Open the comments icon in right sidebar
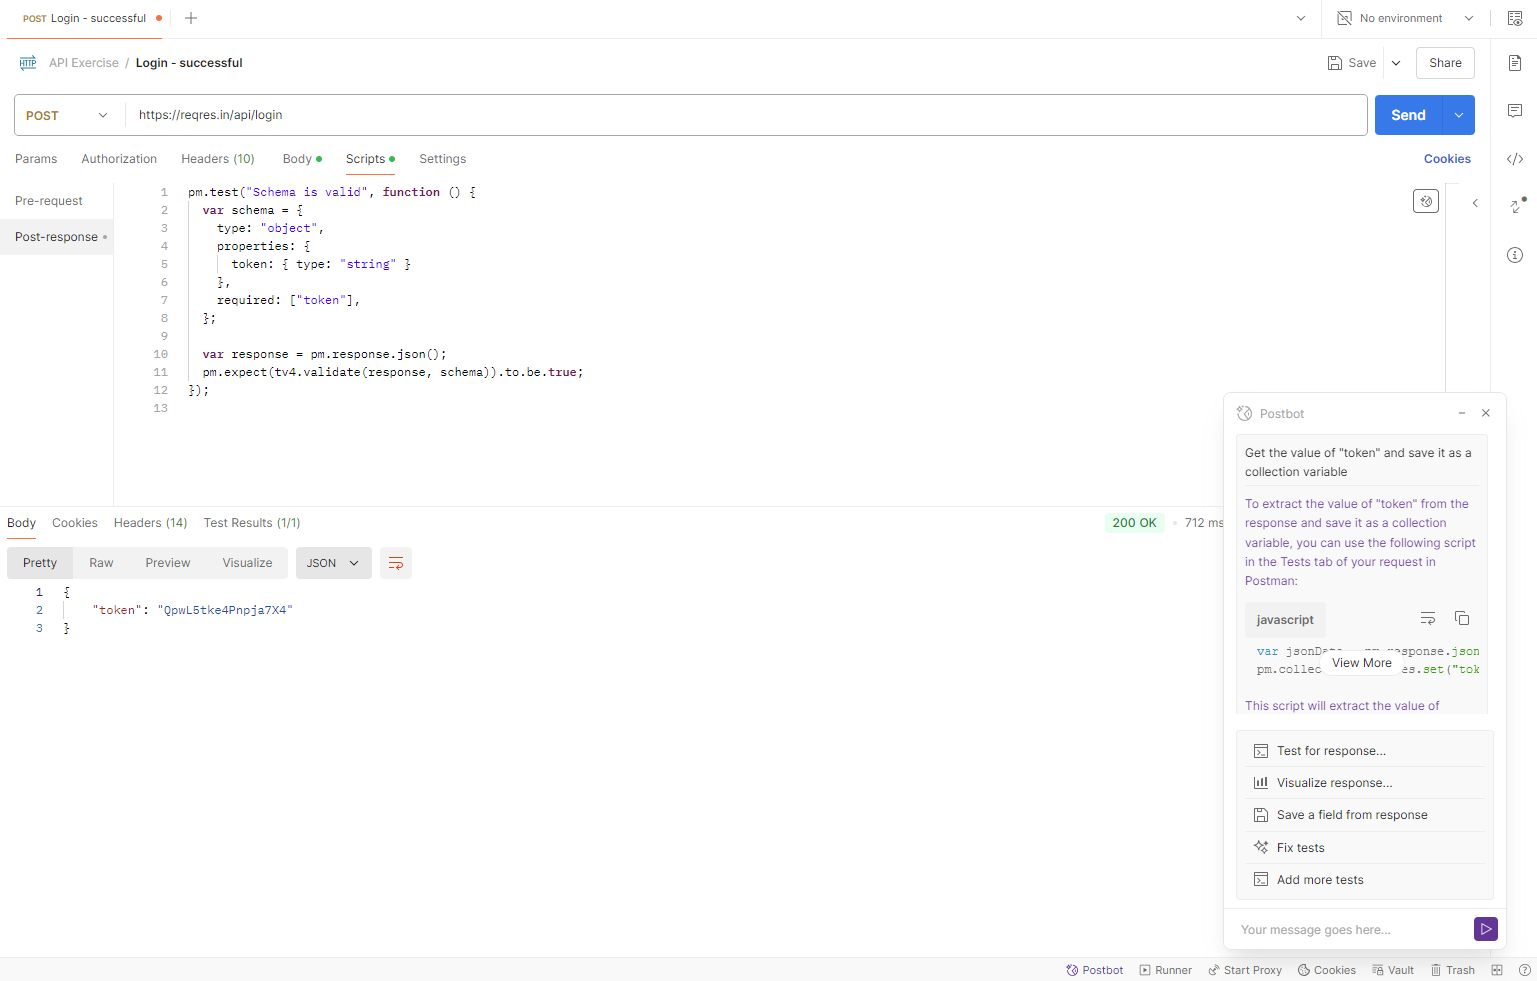 [1515, 111]
